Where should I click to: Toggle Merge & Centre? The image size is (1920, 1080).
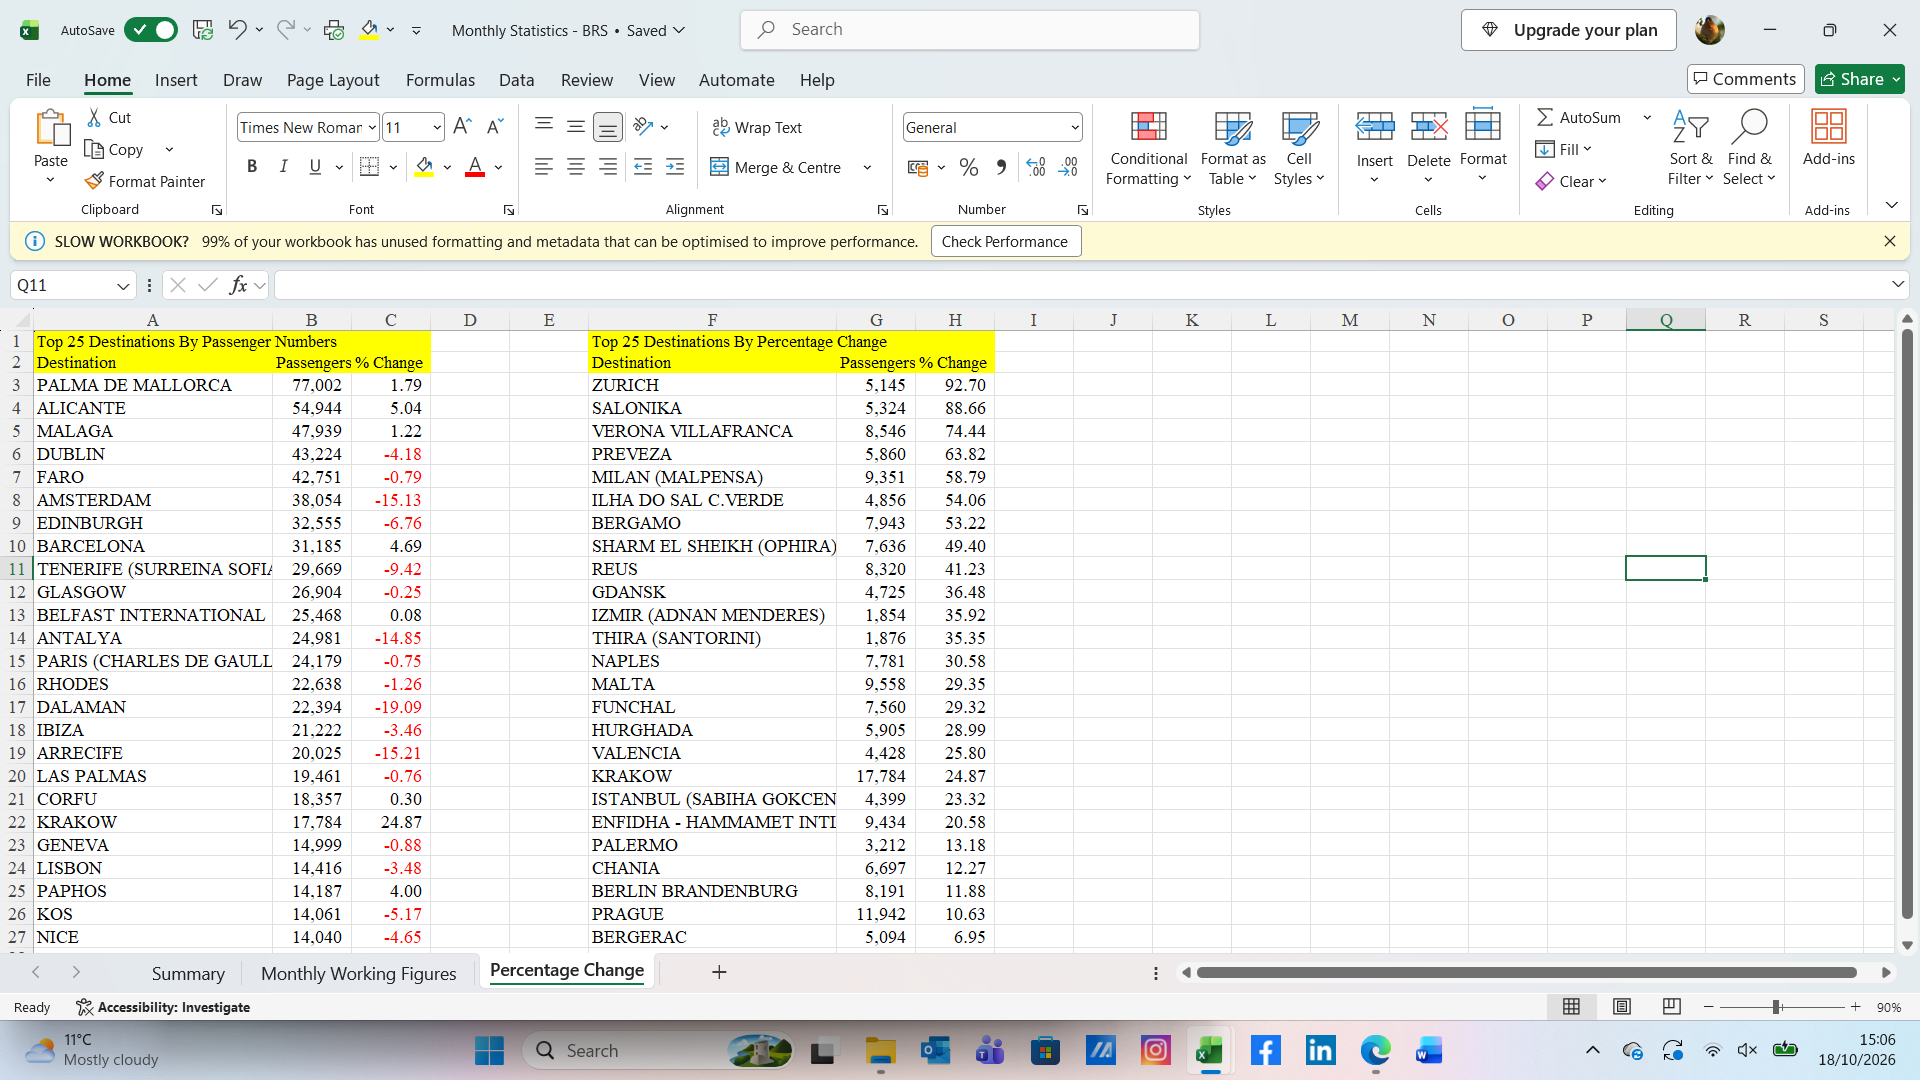776,168
